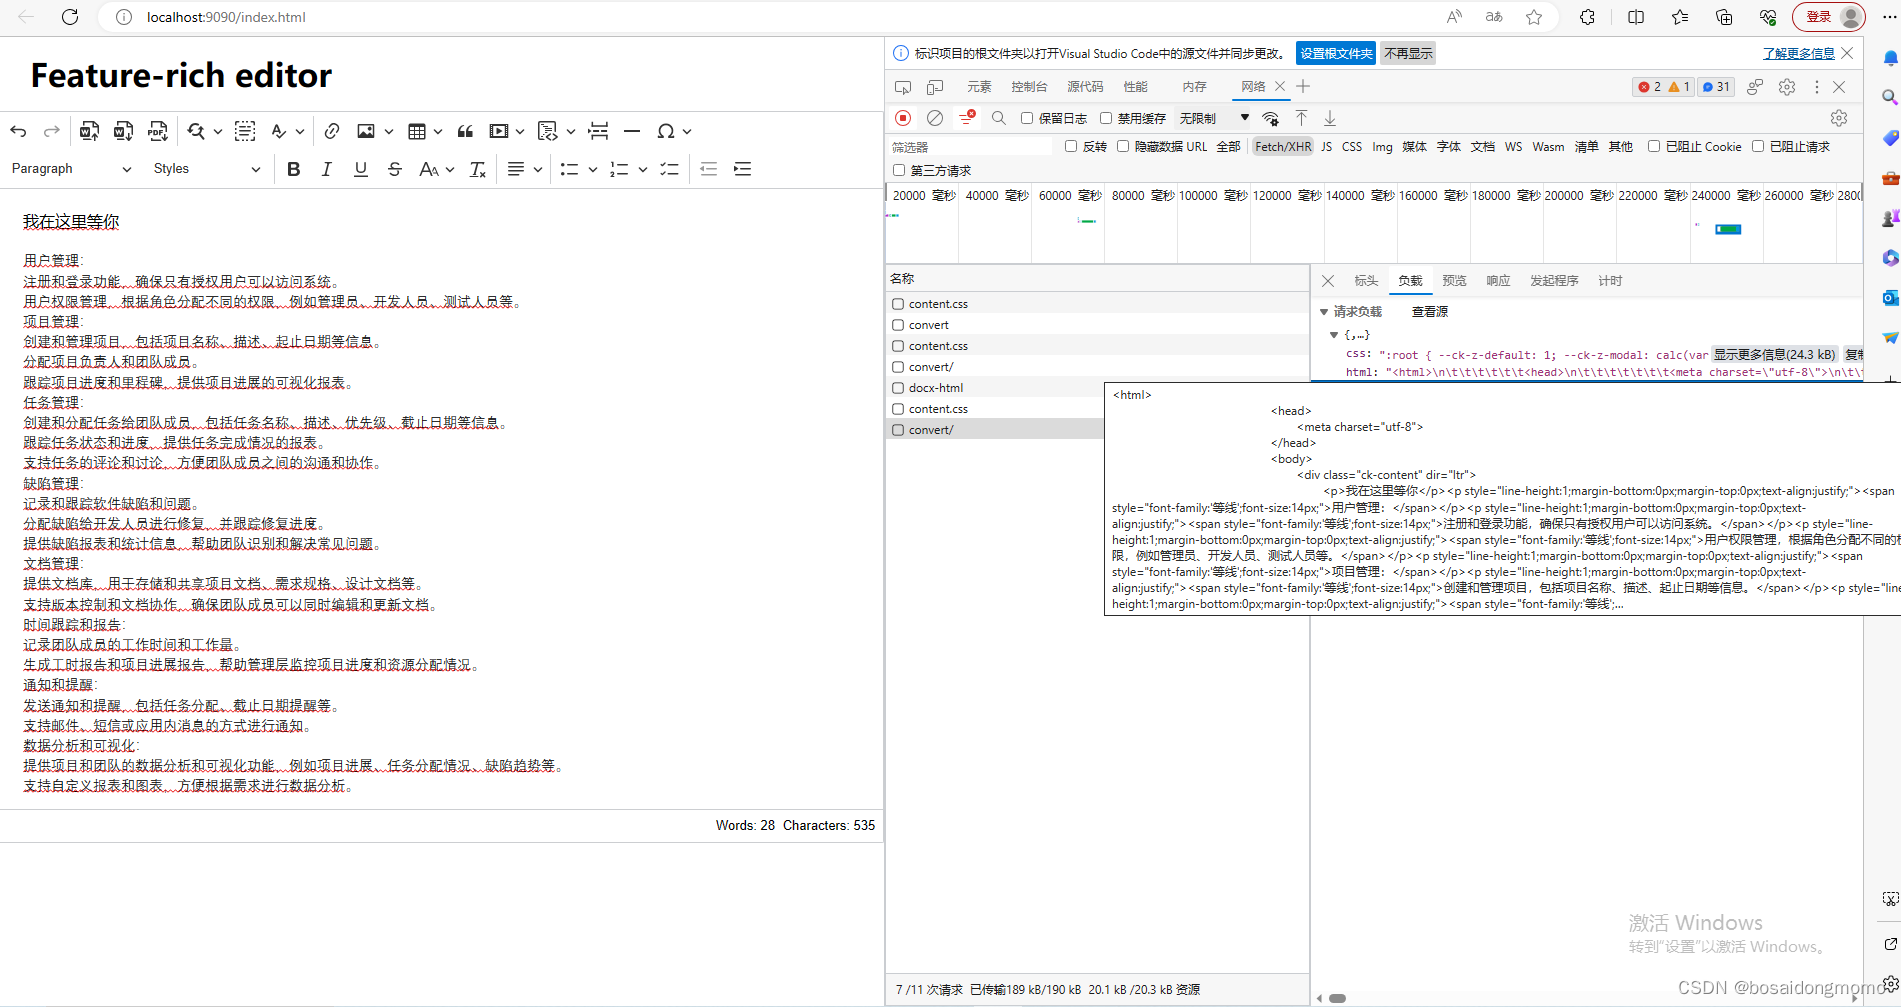Click the browser address bar
The image size is (1901, 1007).
pos(780,17)
